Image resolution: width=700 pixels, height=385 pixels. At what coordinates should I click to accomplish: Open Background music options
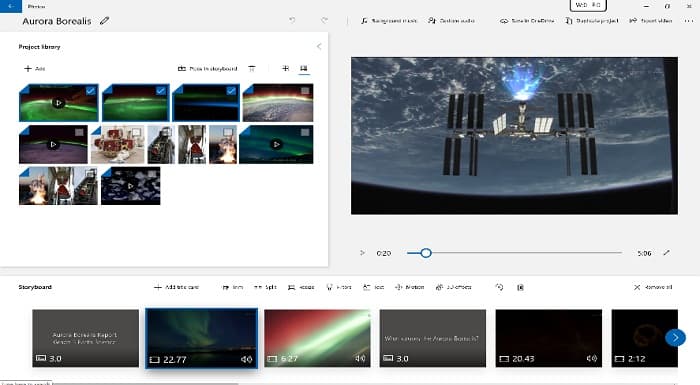[x=389, y=21]
